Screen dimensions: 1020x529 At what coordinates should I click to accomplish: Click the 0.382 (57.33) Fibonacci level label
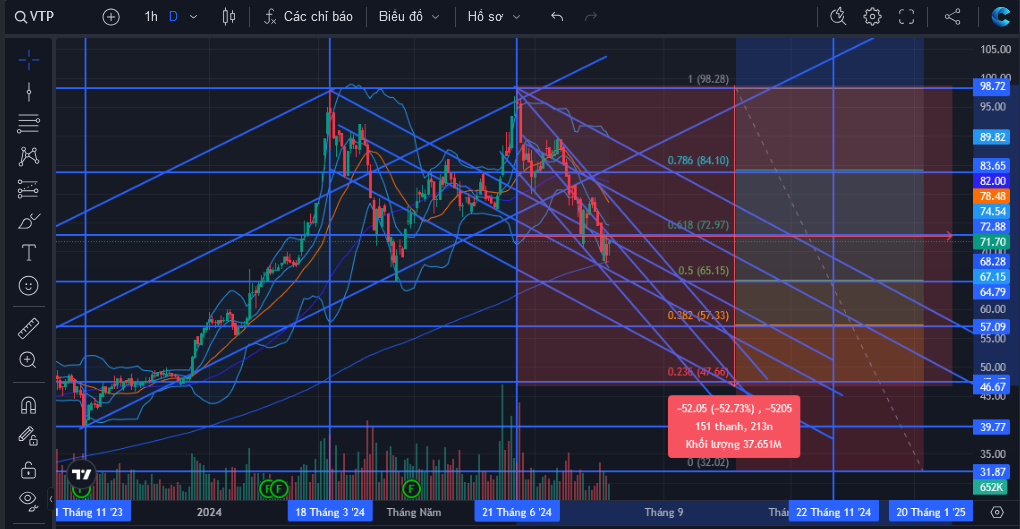tap(698, 315)
